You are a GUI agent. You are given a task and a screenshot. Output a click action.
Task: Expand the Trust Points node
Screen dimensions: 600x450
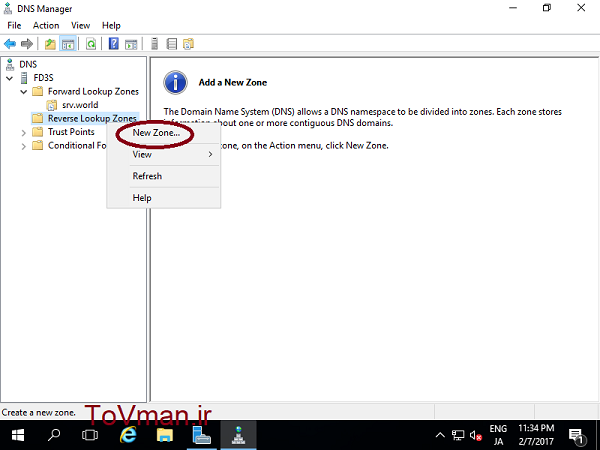pos(24,133)
